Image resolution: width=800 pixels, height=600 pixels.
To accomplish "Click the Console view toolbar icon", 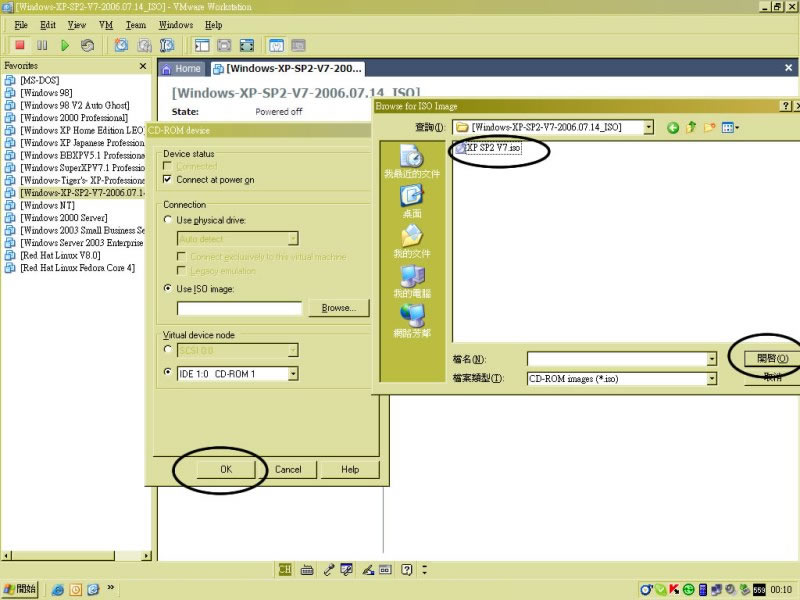I will point(298,45).
